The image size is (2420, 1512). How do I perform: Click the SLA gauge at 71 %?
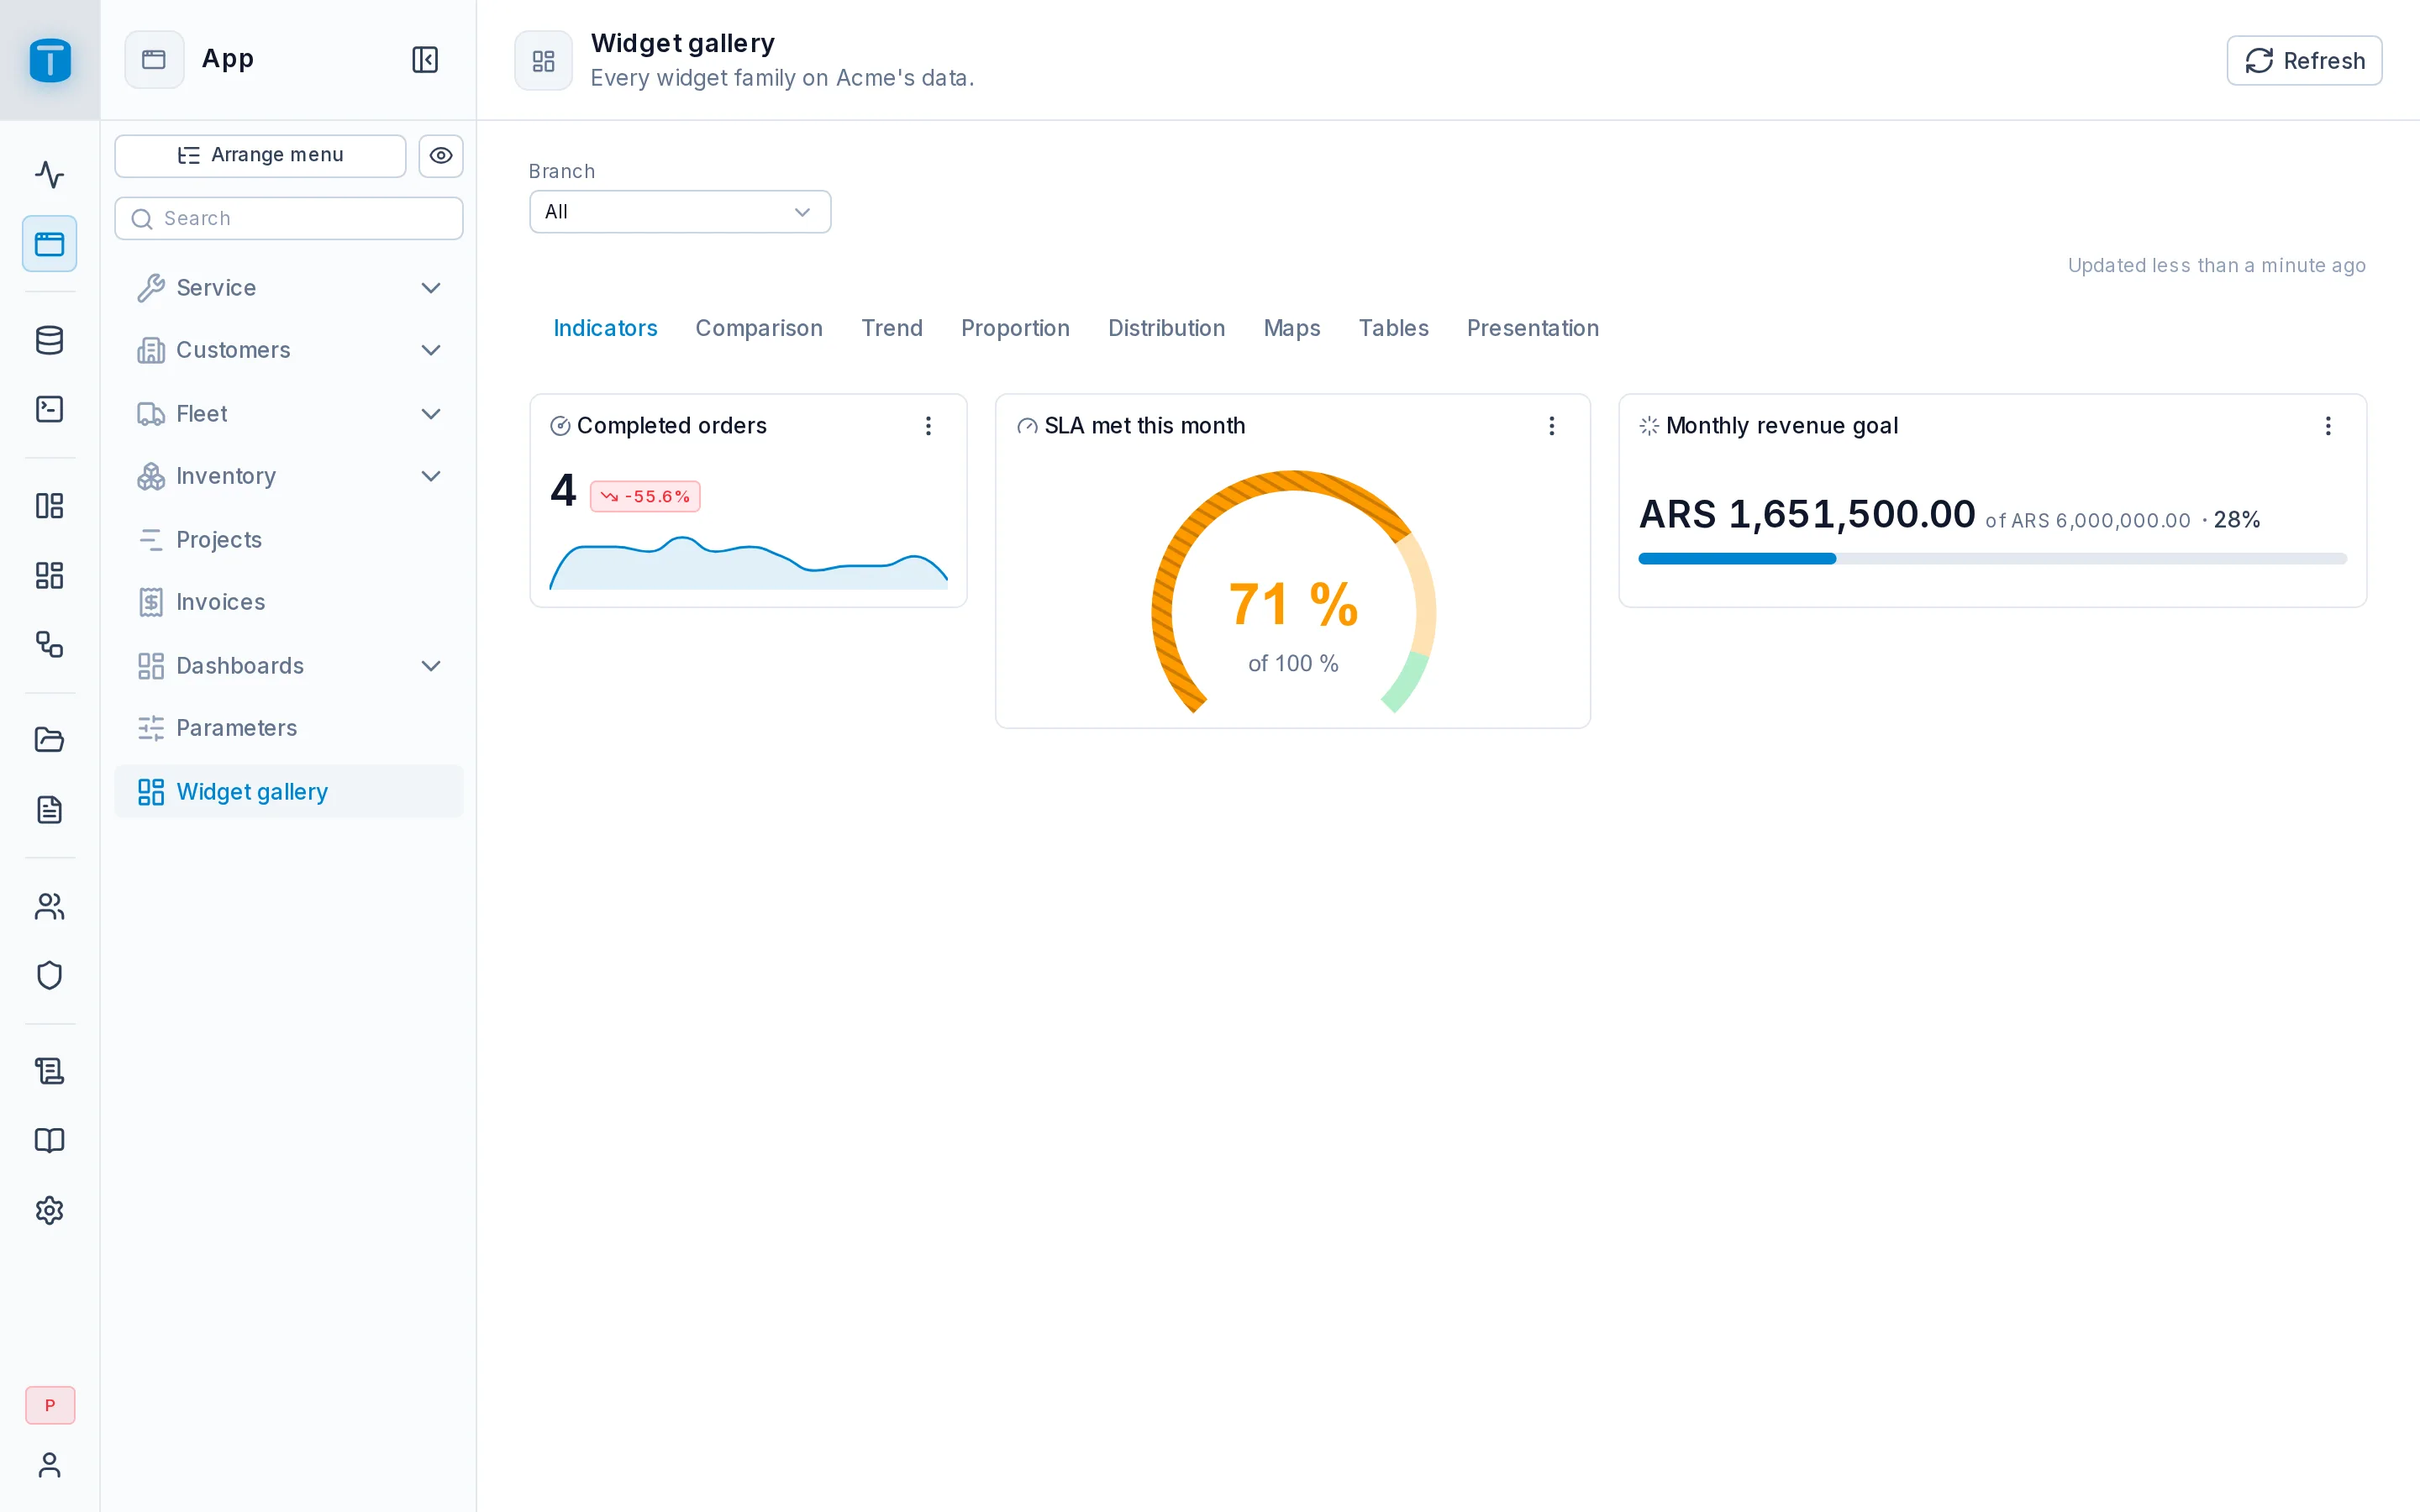pyautogui.click(x=1293, y=592)
